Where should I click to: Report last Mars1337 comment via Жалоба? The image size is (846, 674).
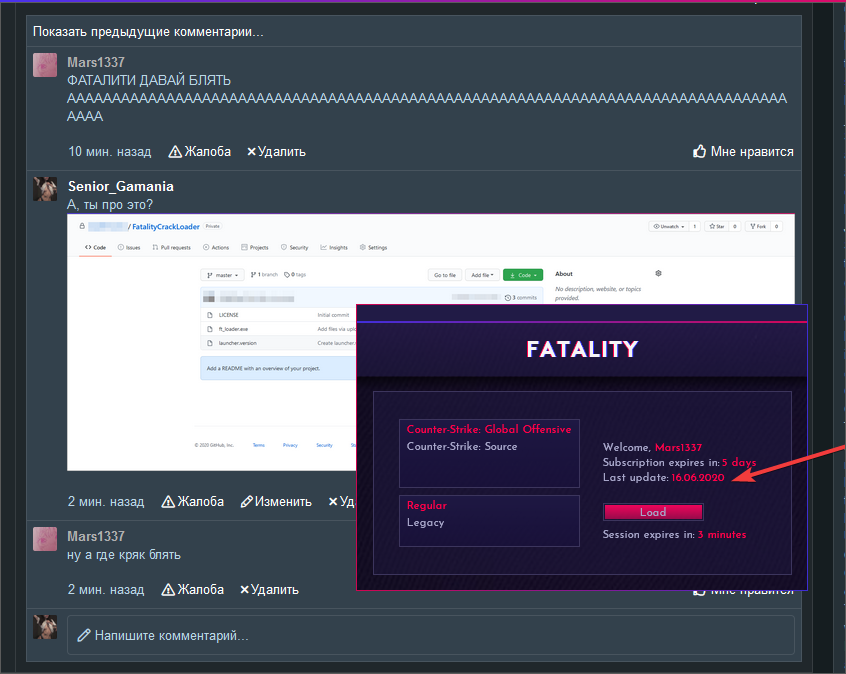[x=193, y=589]
